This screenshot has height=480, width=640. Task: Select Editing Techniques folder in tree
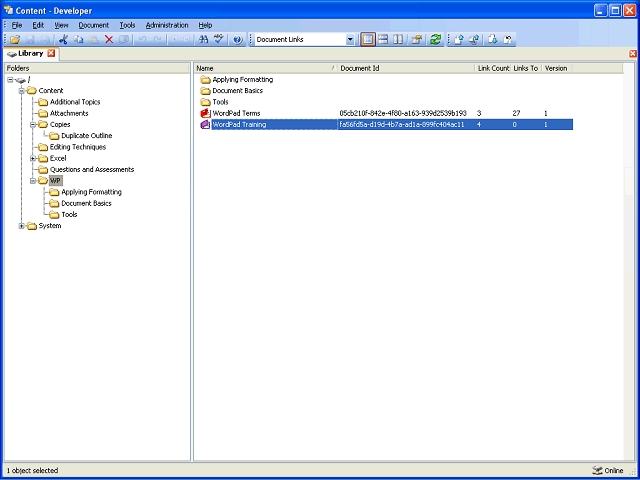(x=78, y=147)
